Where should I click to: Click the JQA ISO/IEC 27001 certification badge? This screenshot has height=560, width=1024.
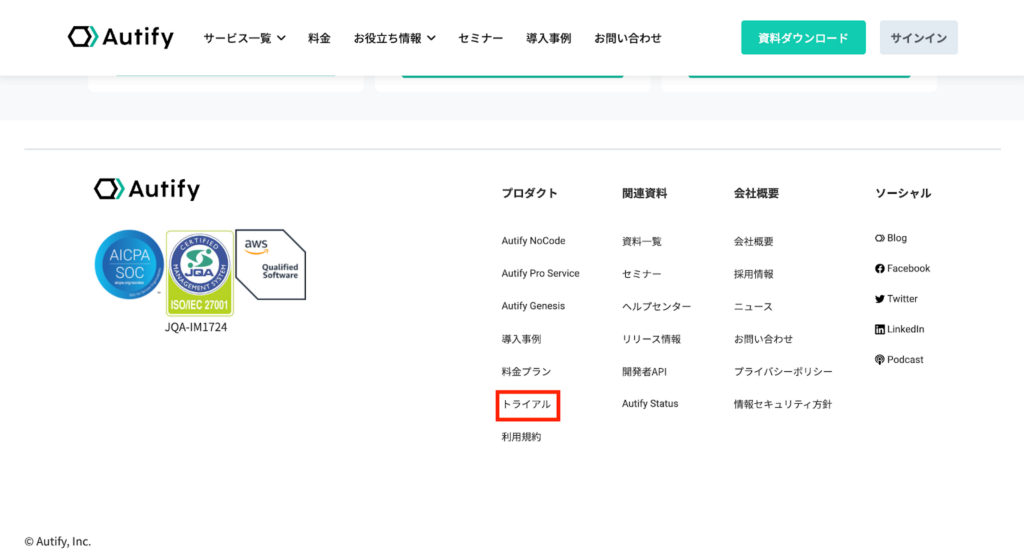click(x=200, y=273)
